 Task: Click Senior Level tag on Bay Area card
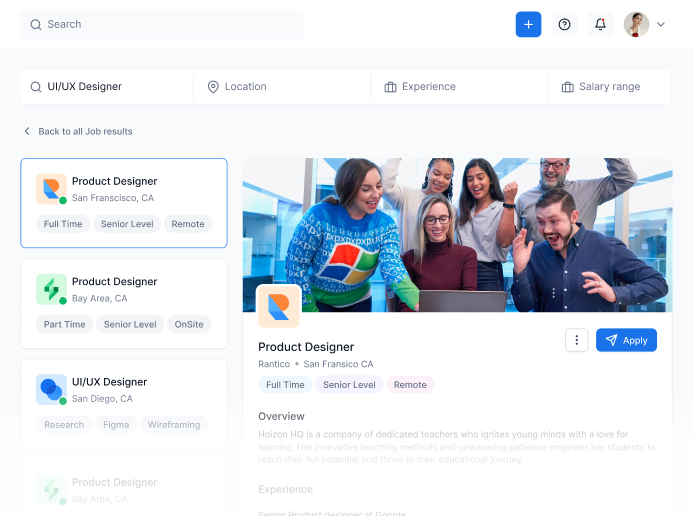pos(130,324)
